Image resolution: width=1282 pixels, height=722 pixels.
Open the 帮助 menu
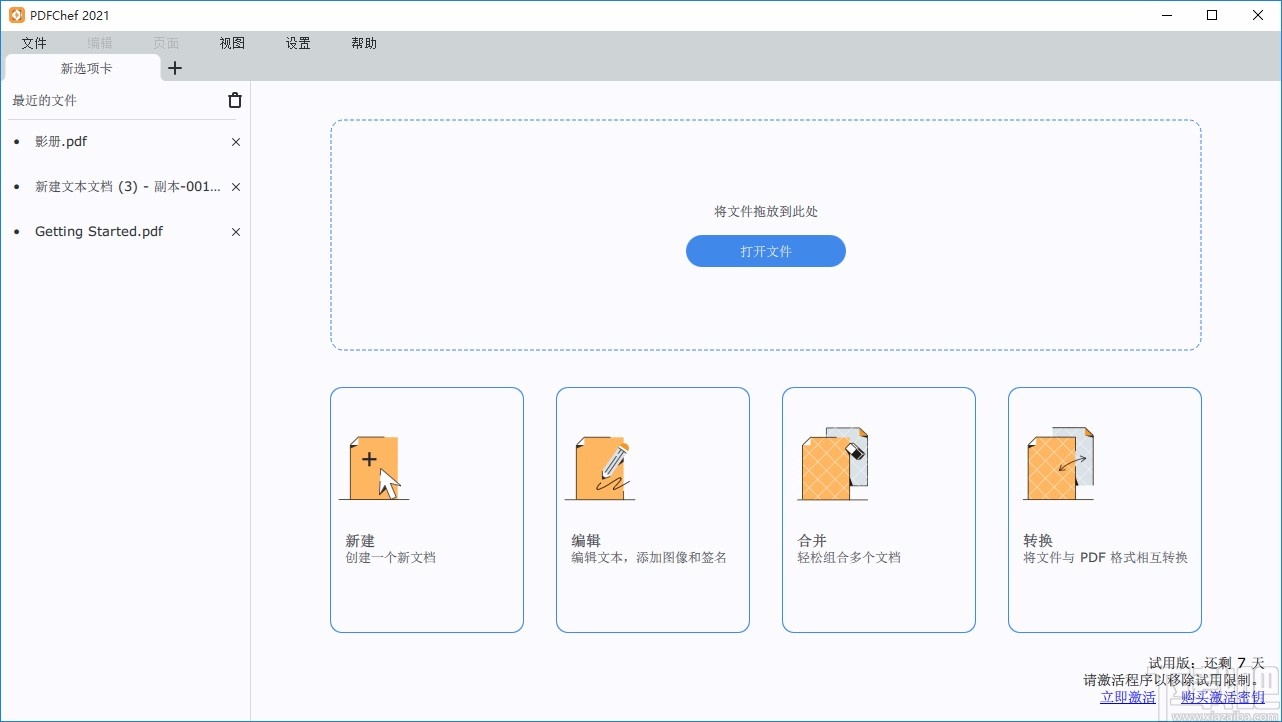click(x=363, y=43)
